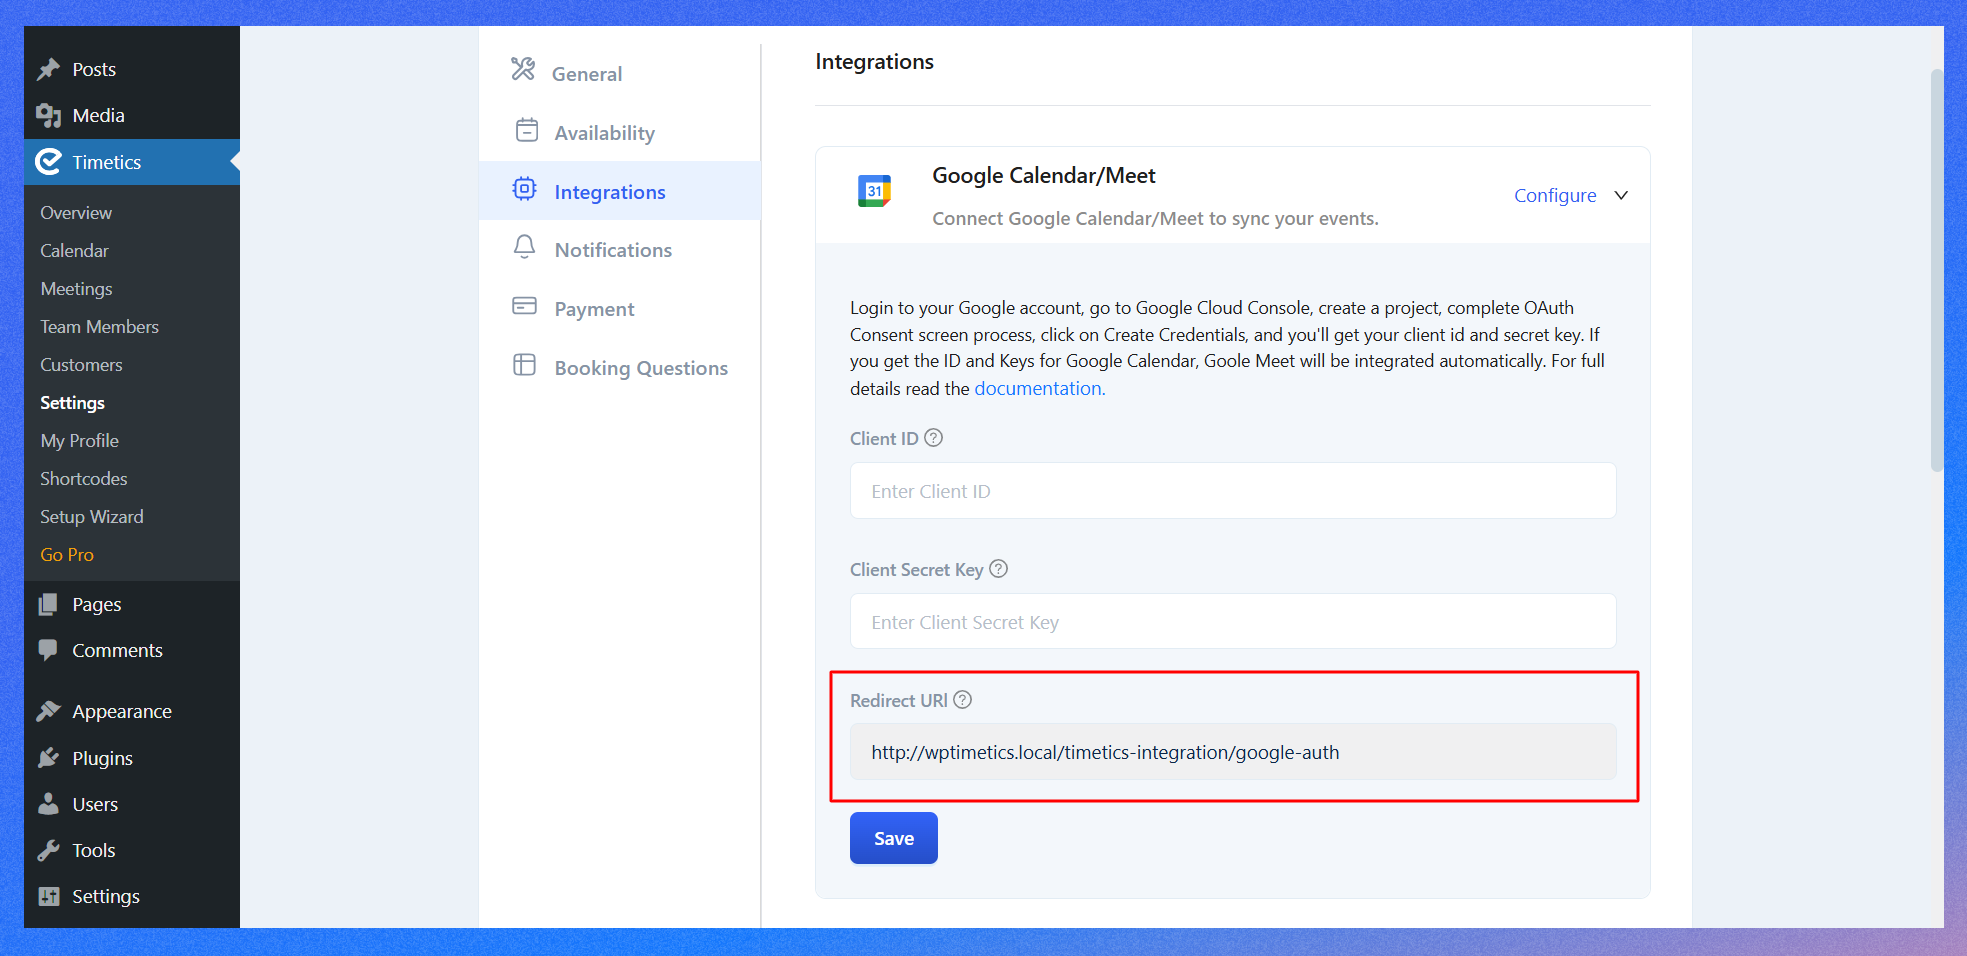Click the Comments bubble icon

tap(48, 650)
